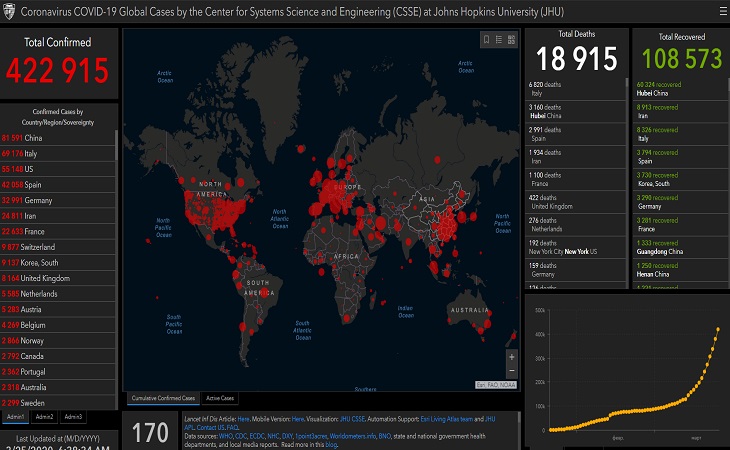The height and width of the screenshot is (450, 730).
Task: Zoom in on the map
Action: click(512, 356)
